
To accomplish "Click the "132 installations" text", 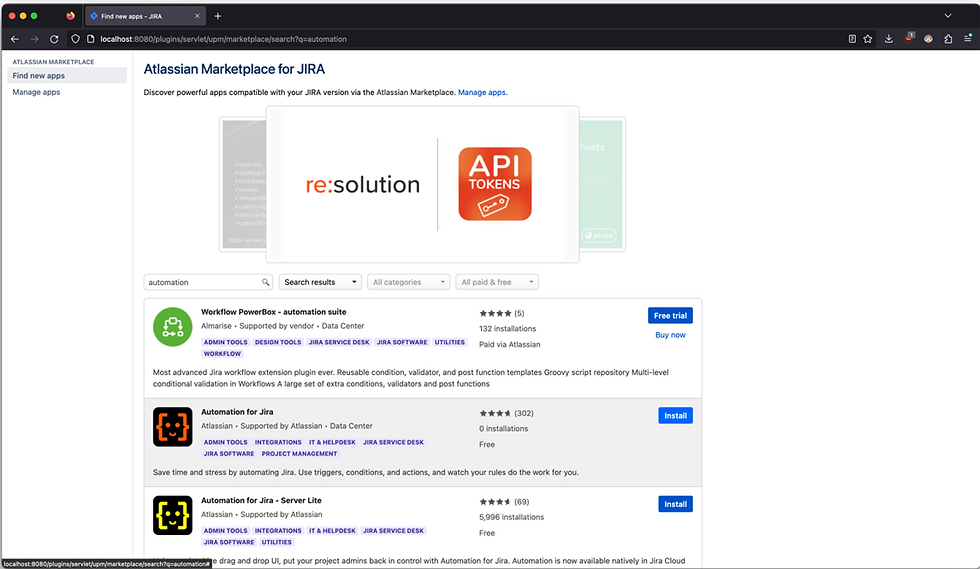I will coord(508,328).
